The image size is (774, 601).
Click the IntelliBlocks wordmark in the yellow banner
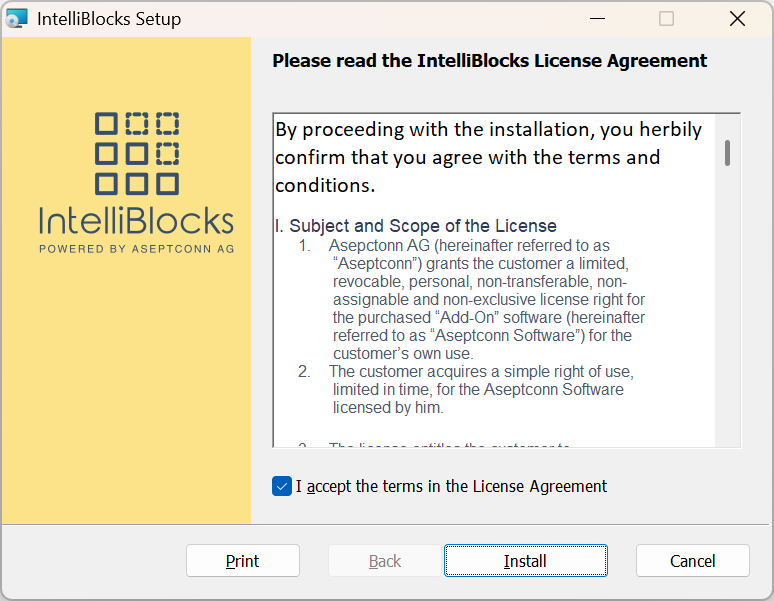coord(137,220)
